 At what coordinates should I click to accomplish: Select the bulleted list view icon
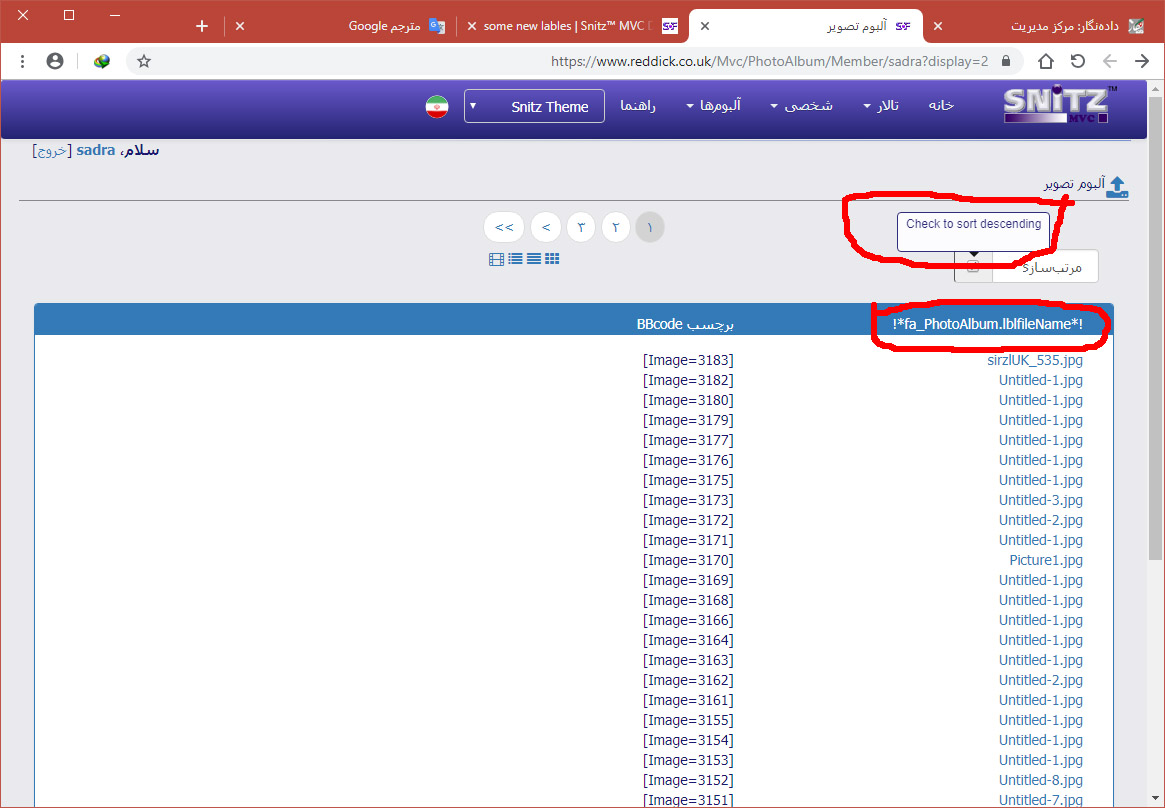click(515, 259)
